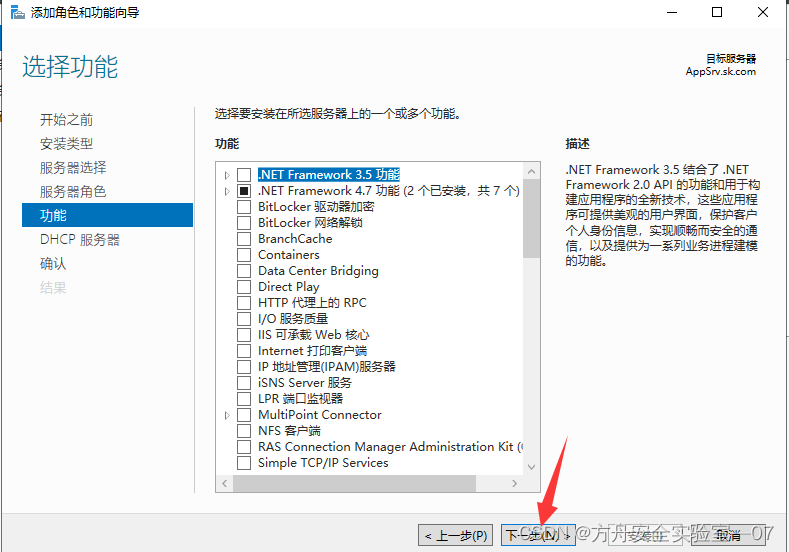Select Direct Play feature label
The width and height of the screenshot is (789, 552).
[x=289, y=287]
